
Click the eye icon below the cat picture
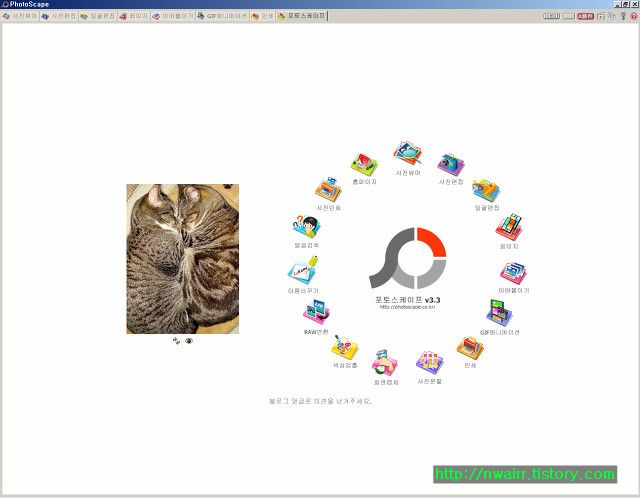[x=189, y=341]
